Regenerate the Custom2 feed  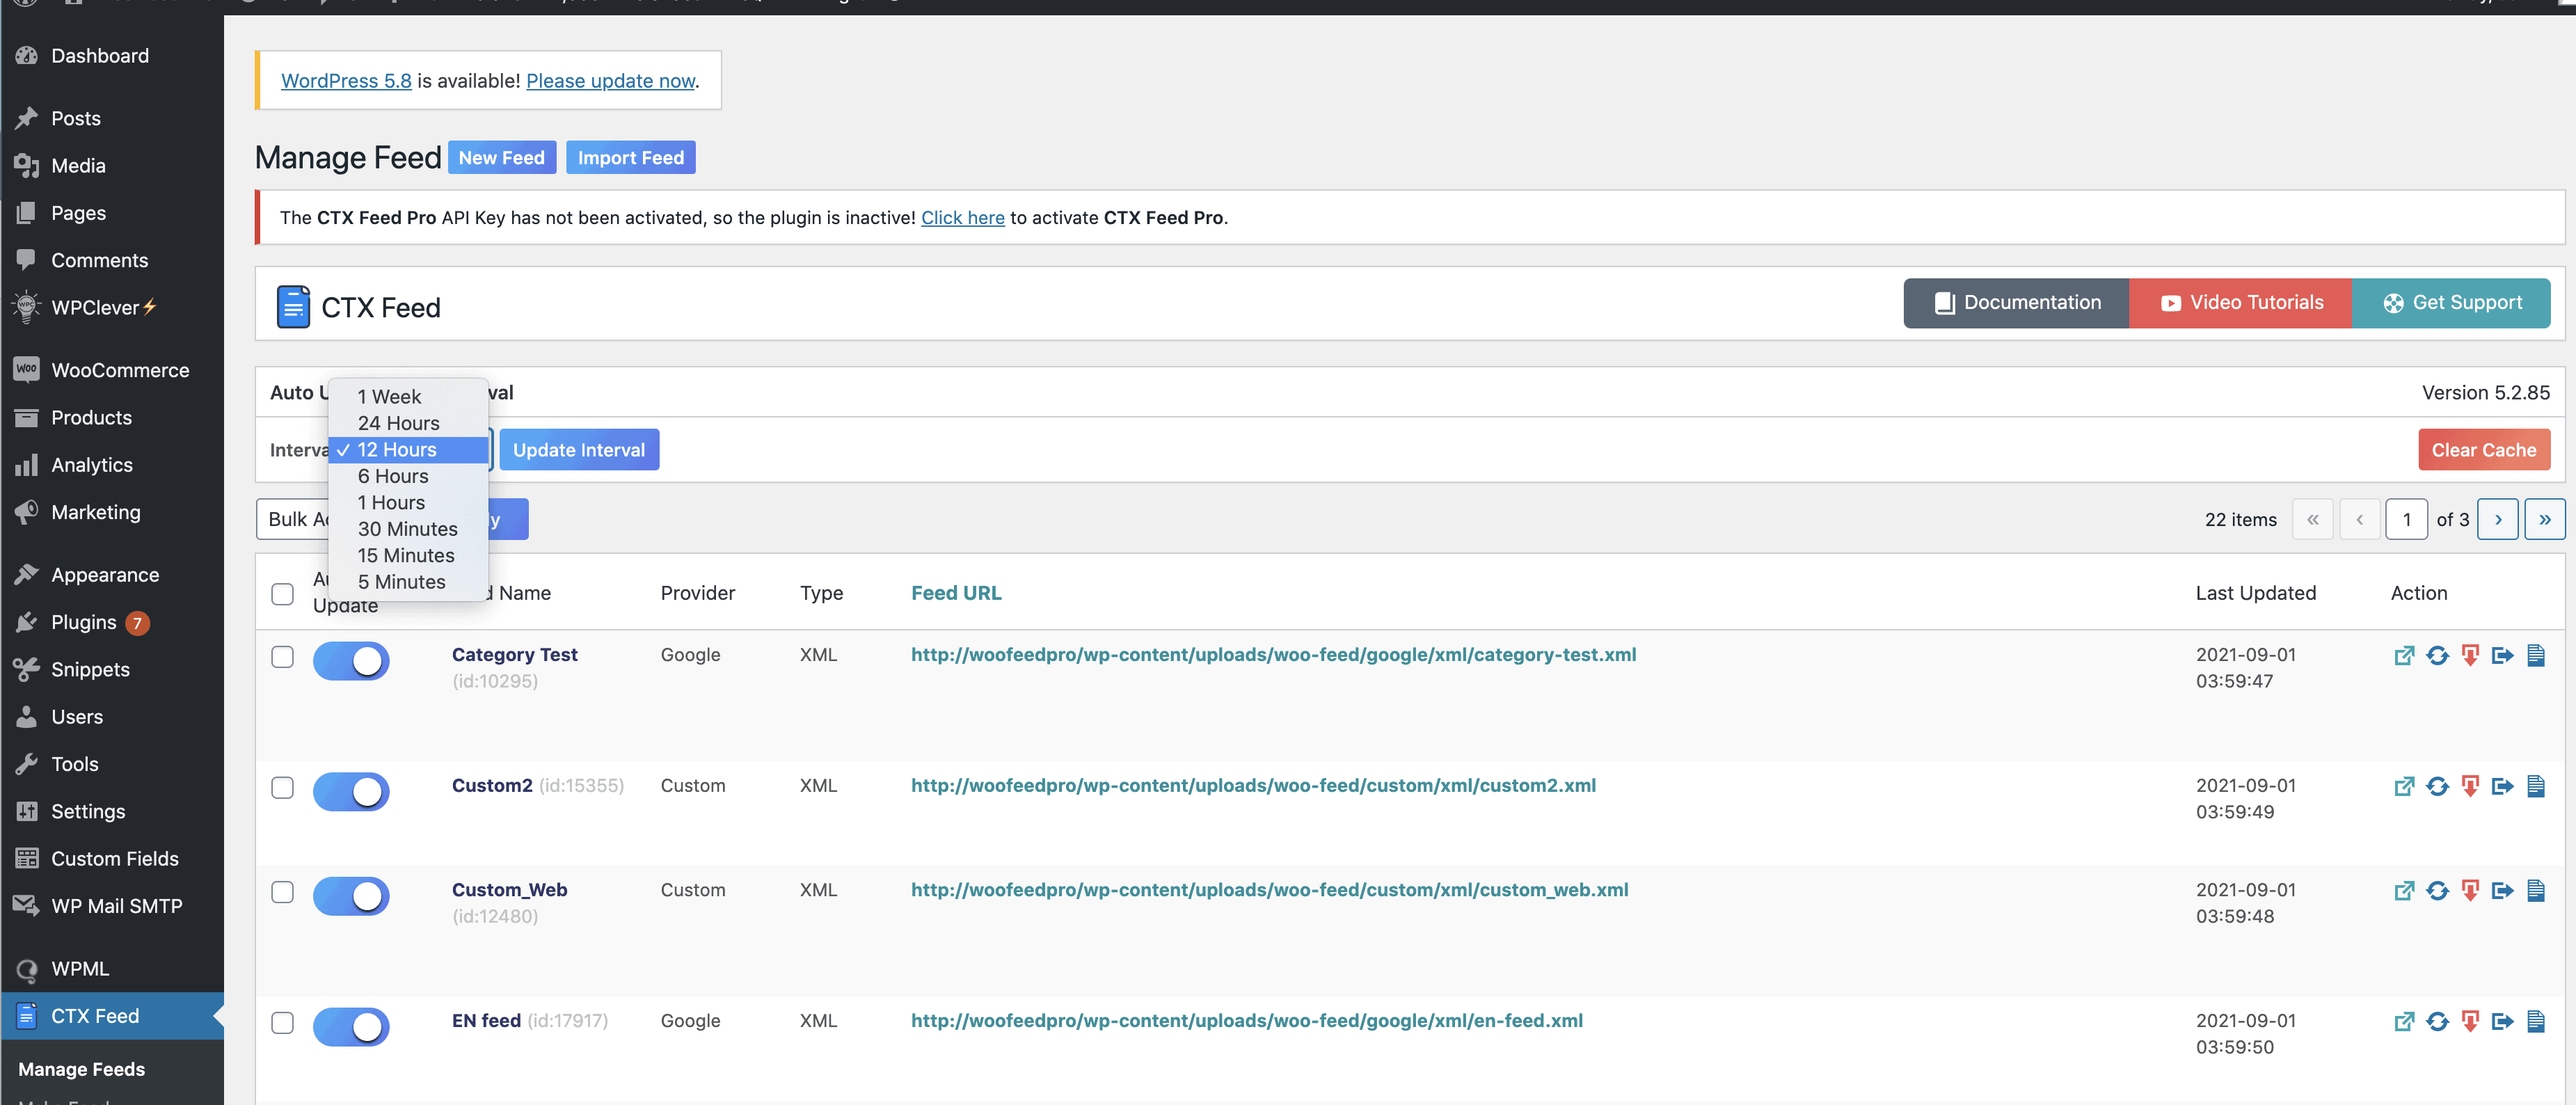pyautogui.click(x=2437, y=787)
